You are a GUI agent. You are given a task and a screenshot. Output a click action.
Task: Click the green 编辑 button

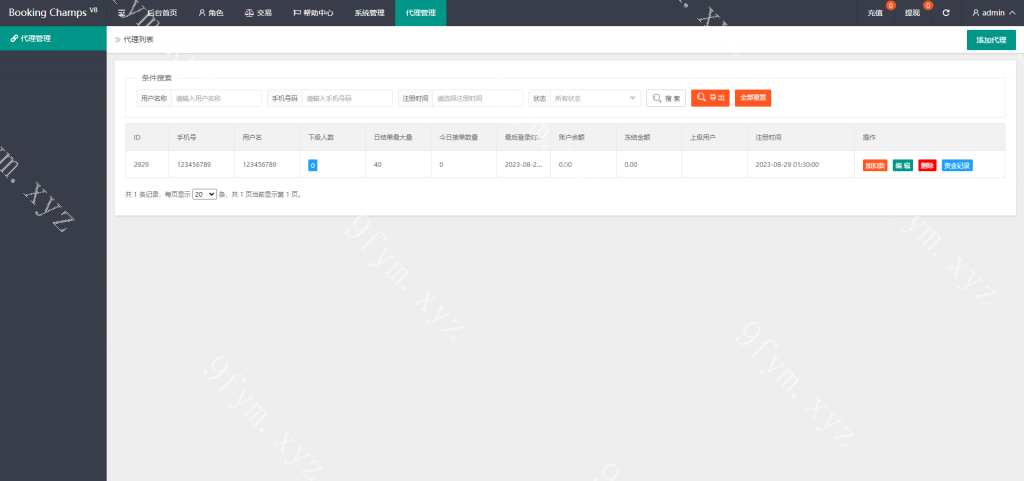click(x=903, y=165)
